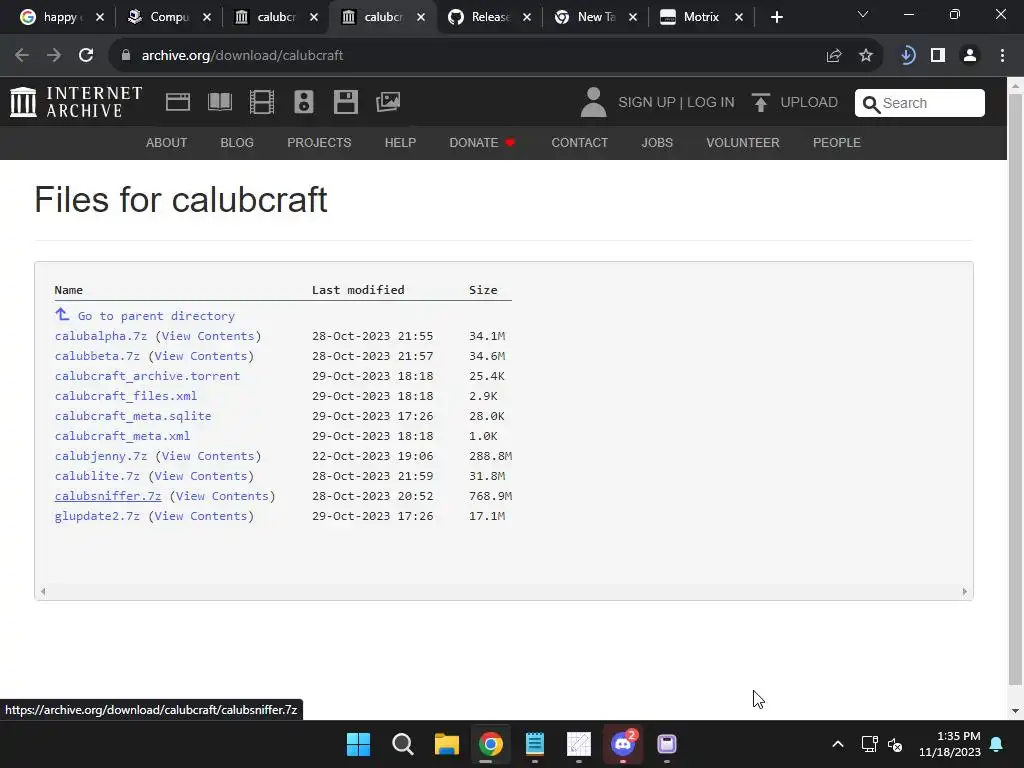
Task: Open the BLOG nav item
Action: 237,142
